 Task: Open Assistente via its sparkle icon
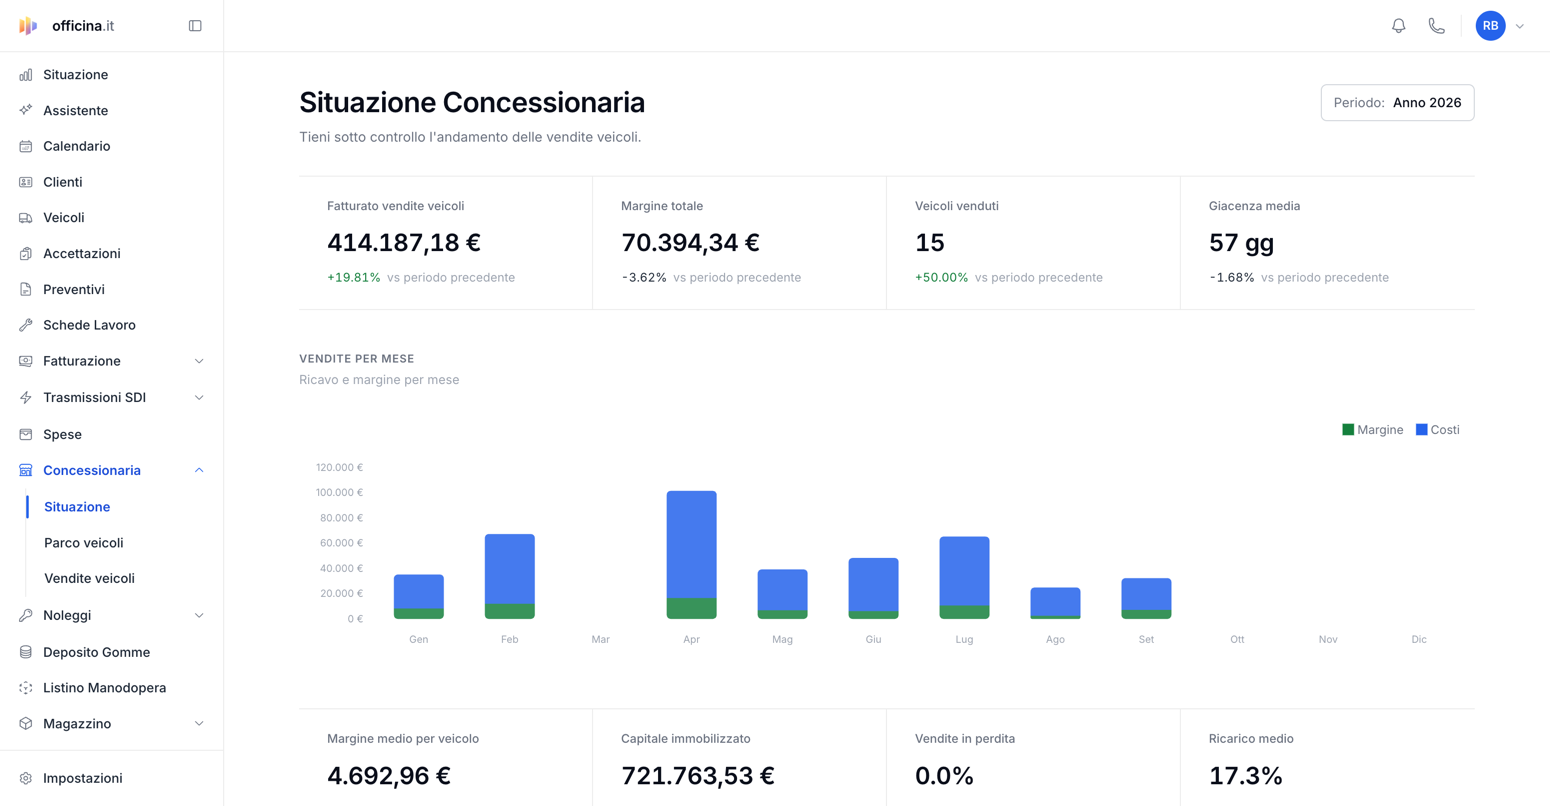pos(26,110)
